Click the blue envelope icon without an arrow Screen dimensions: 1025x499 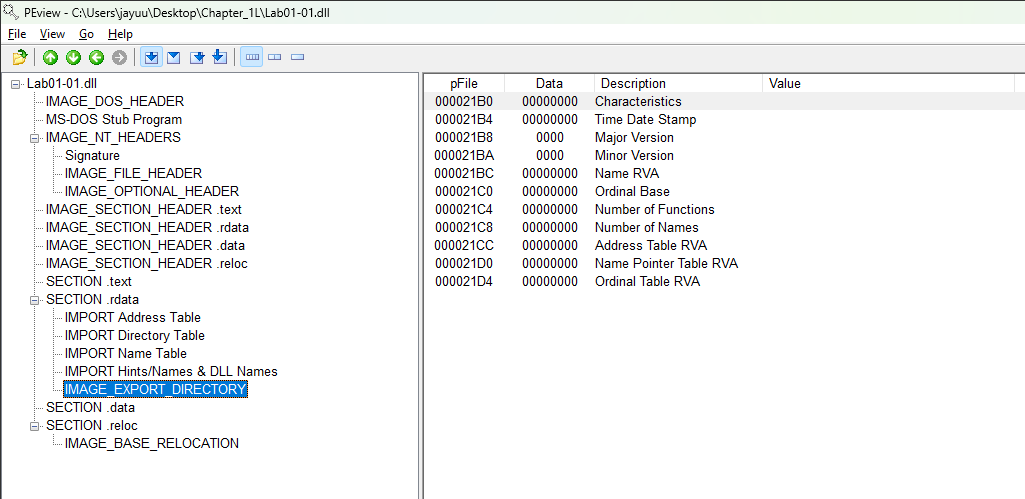pos(174,58)
